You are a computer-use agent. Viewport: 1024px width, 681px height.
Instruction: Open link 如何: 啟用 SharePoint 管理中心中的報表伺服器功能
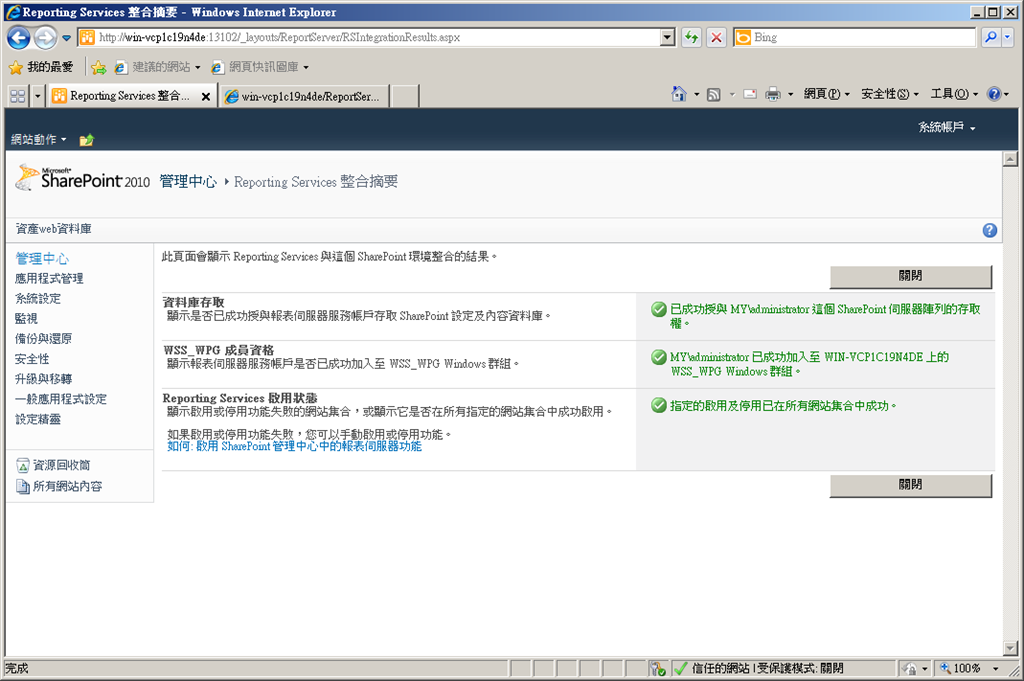295,447
